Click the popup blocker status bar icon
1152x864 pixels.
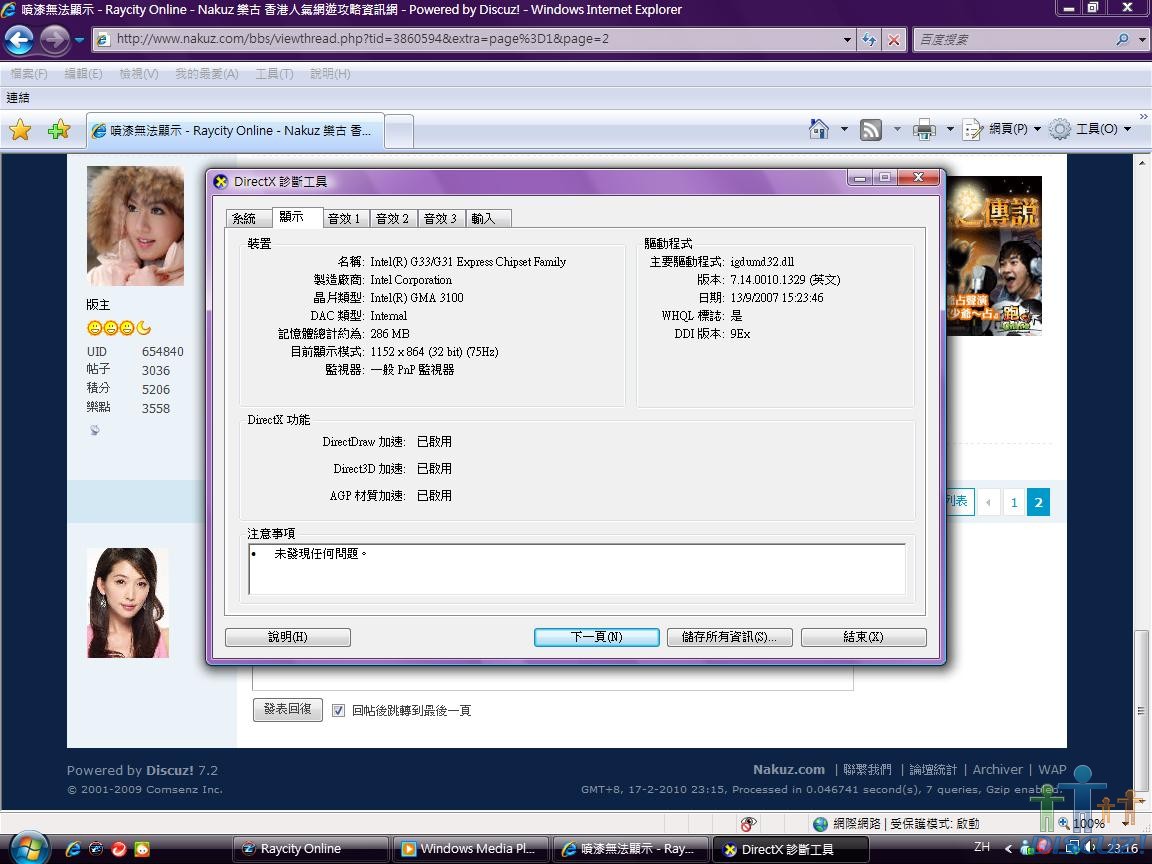point(748,824)
